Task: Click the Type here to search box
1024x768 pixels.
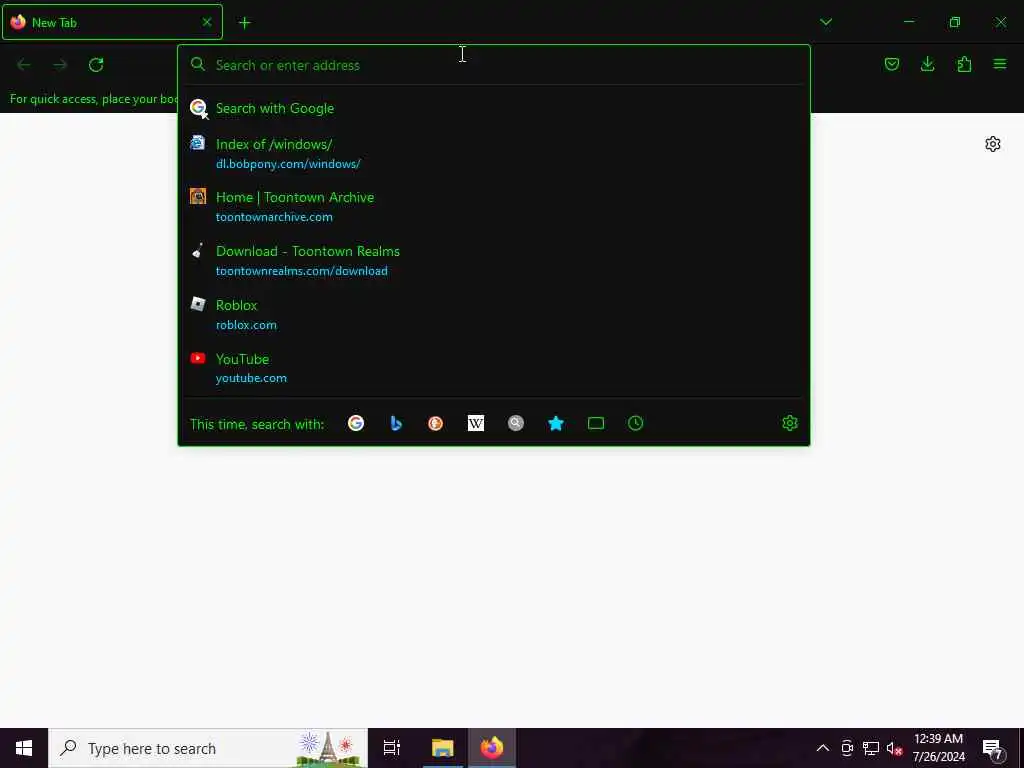Action: click(x=208, y=748)
